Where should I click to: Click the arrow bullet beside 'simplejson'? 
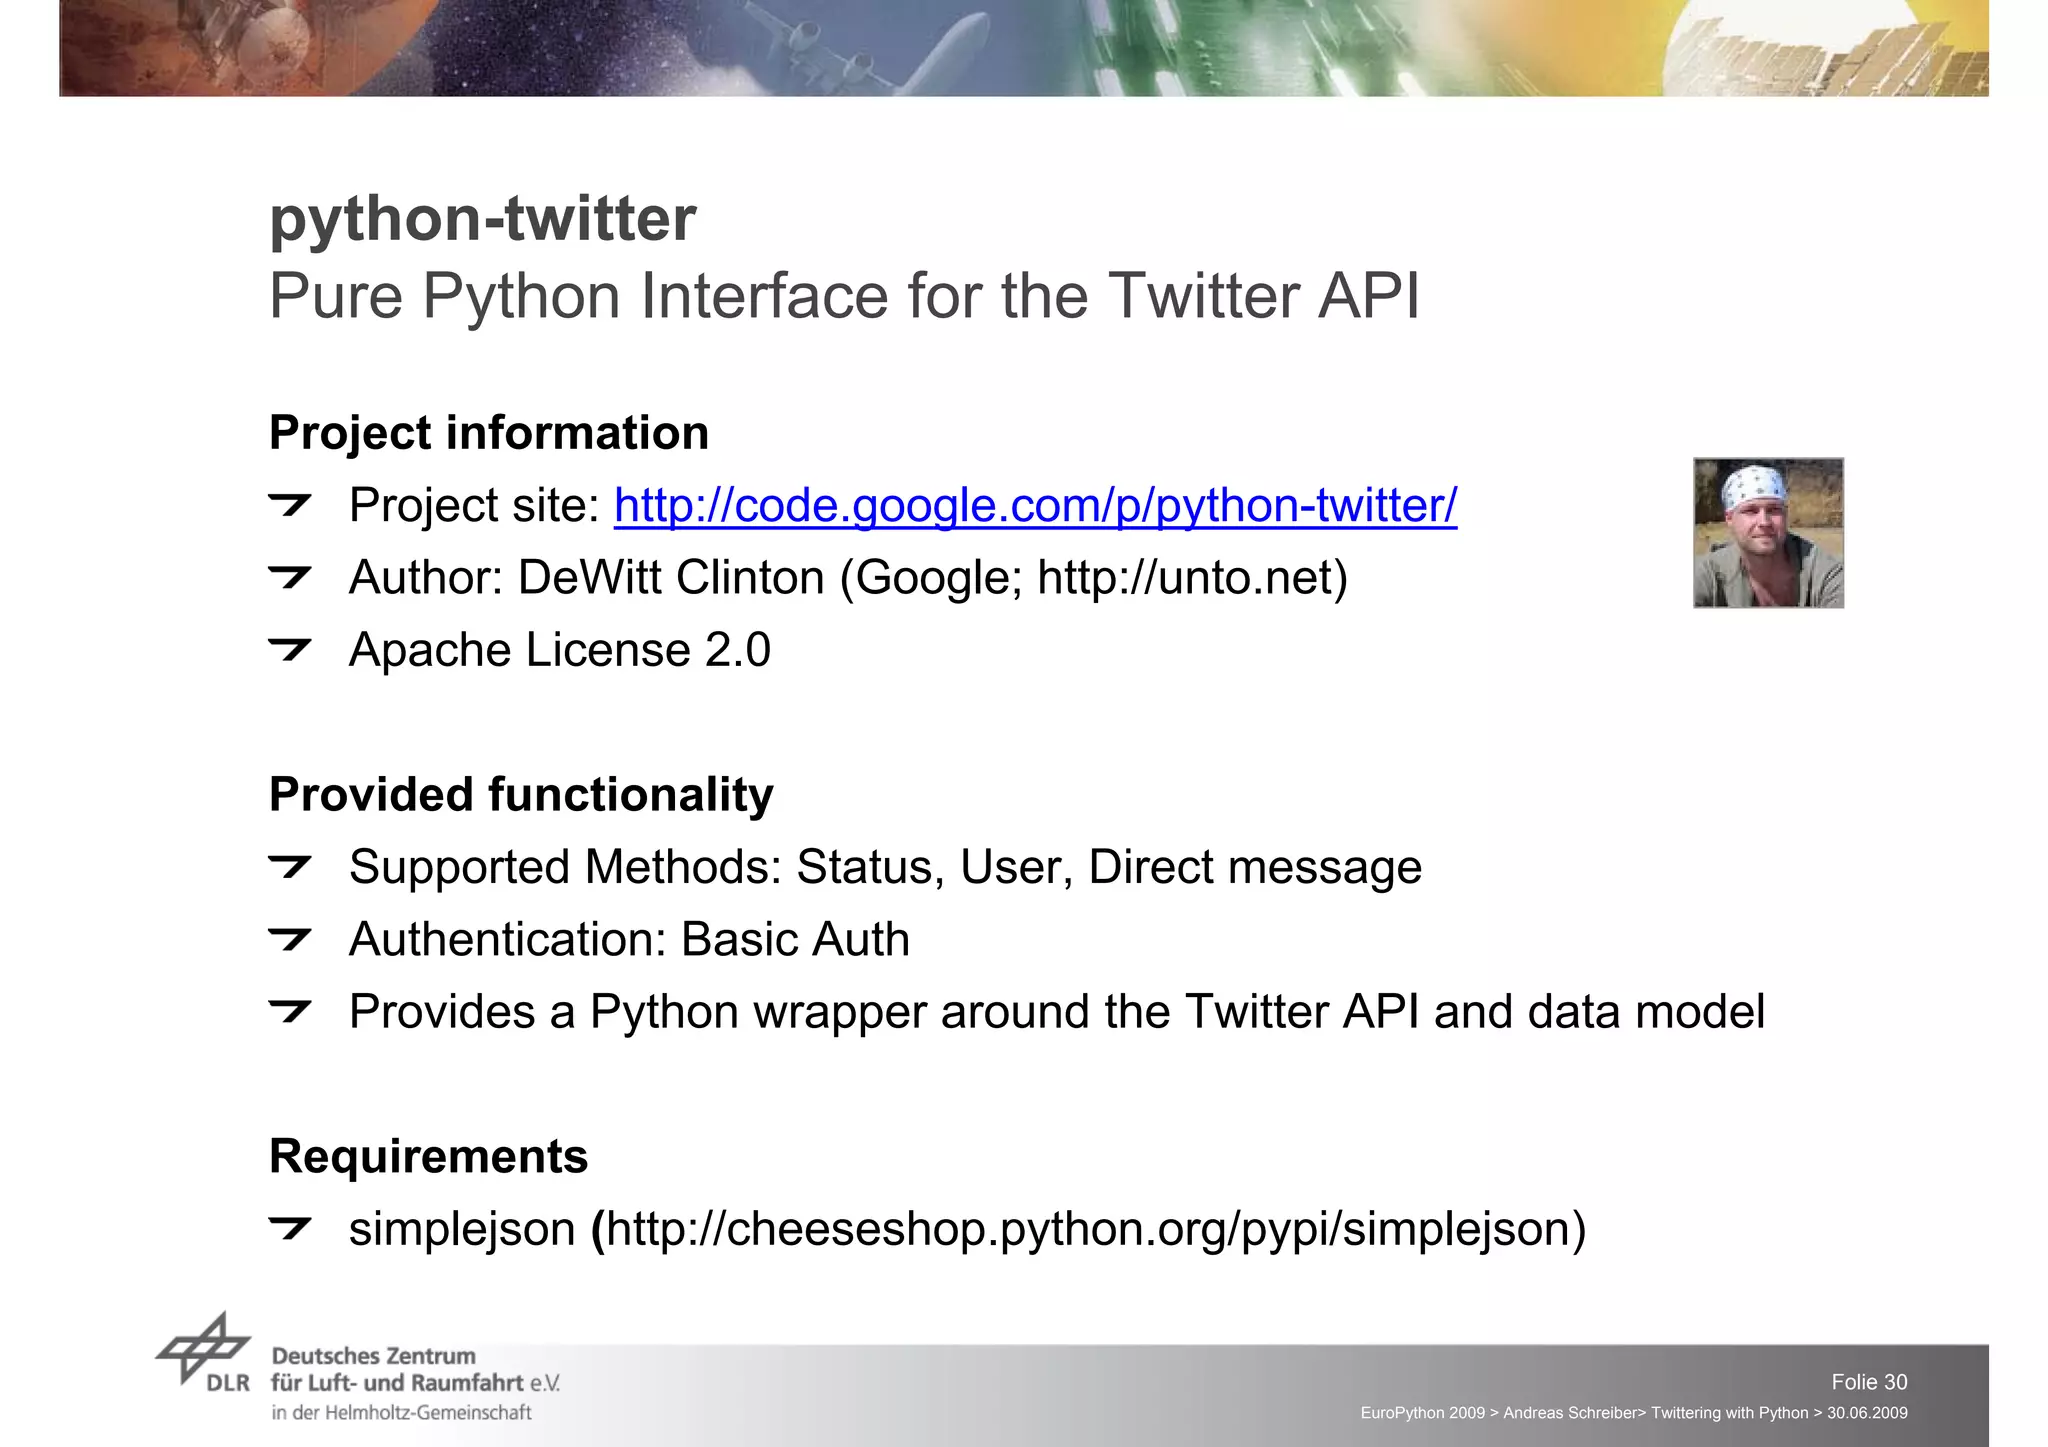click(290, 1229)
